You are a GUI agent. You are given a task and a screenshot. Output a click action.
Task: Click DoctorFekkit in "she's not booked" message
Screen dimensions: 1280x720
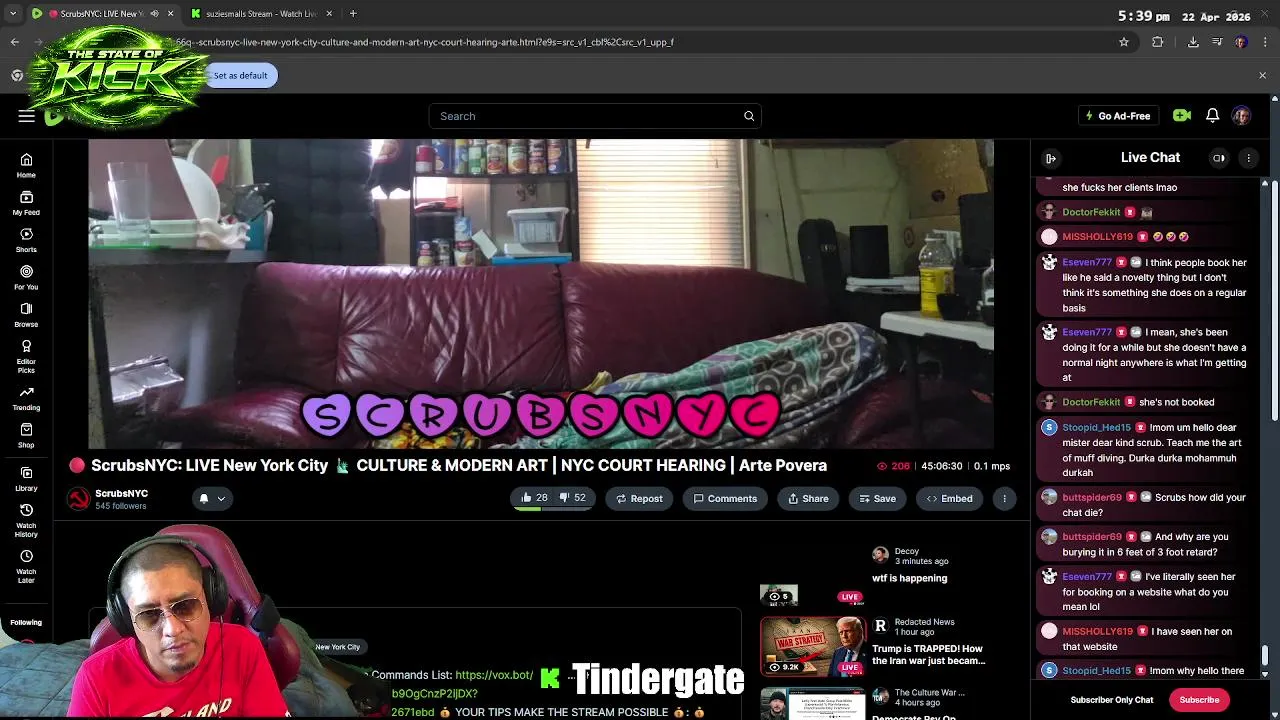click(x=1091, y=402)
